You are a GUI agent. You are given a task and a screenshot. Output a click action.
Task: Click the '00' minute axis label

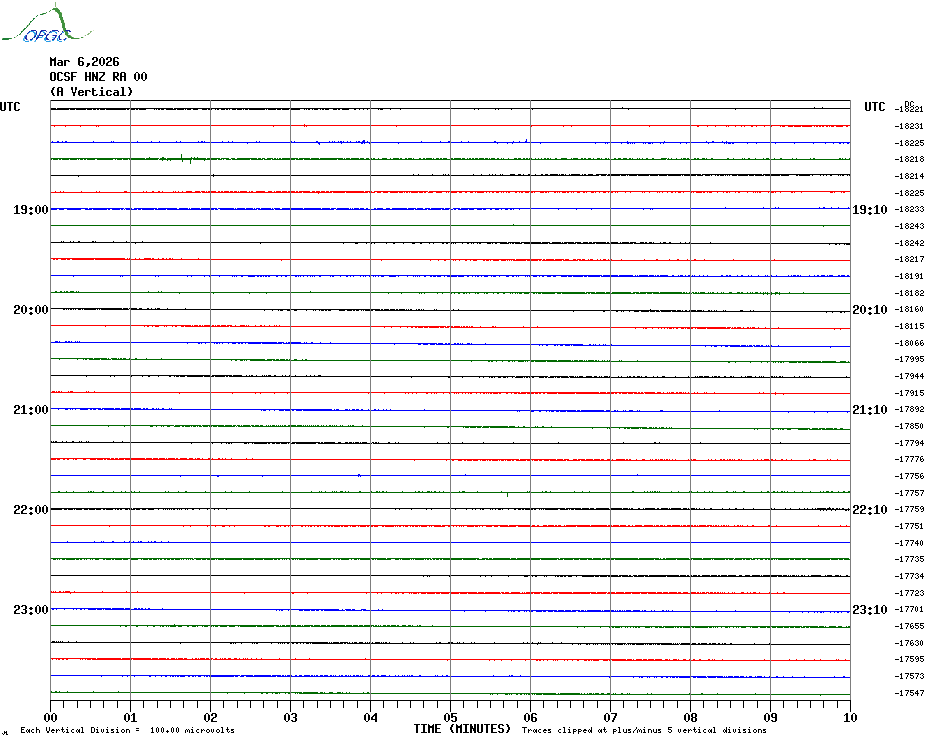[x=50, y=717]
